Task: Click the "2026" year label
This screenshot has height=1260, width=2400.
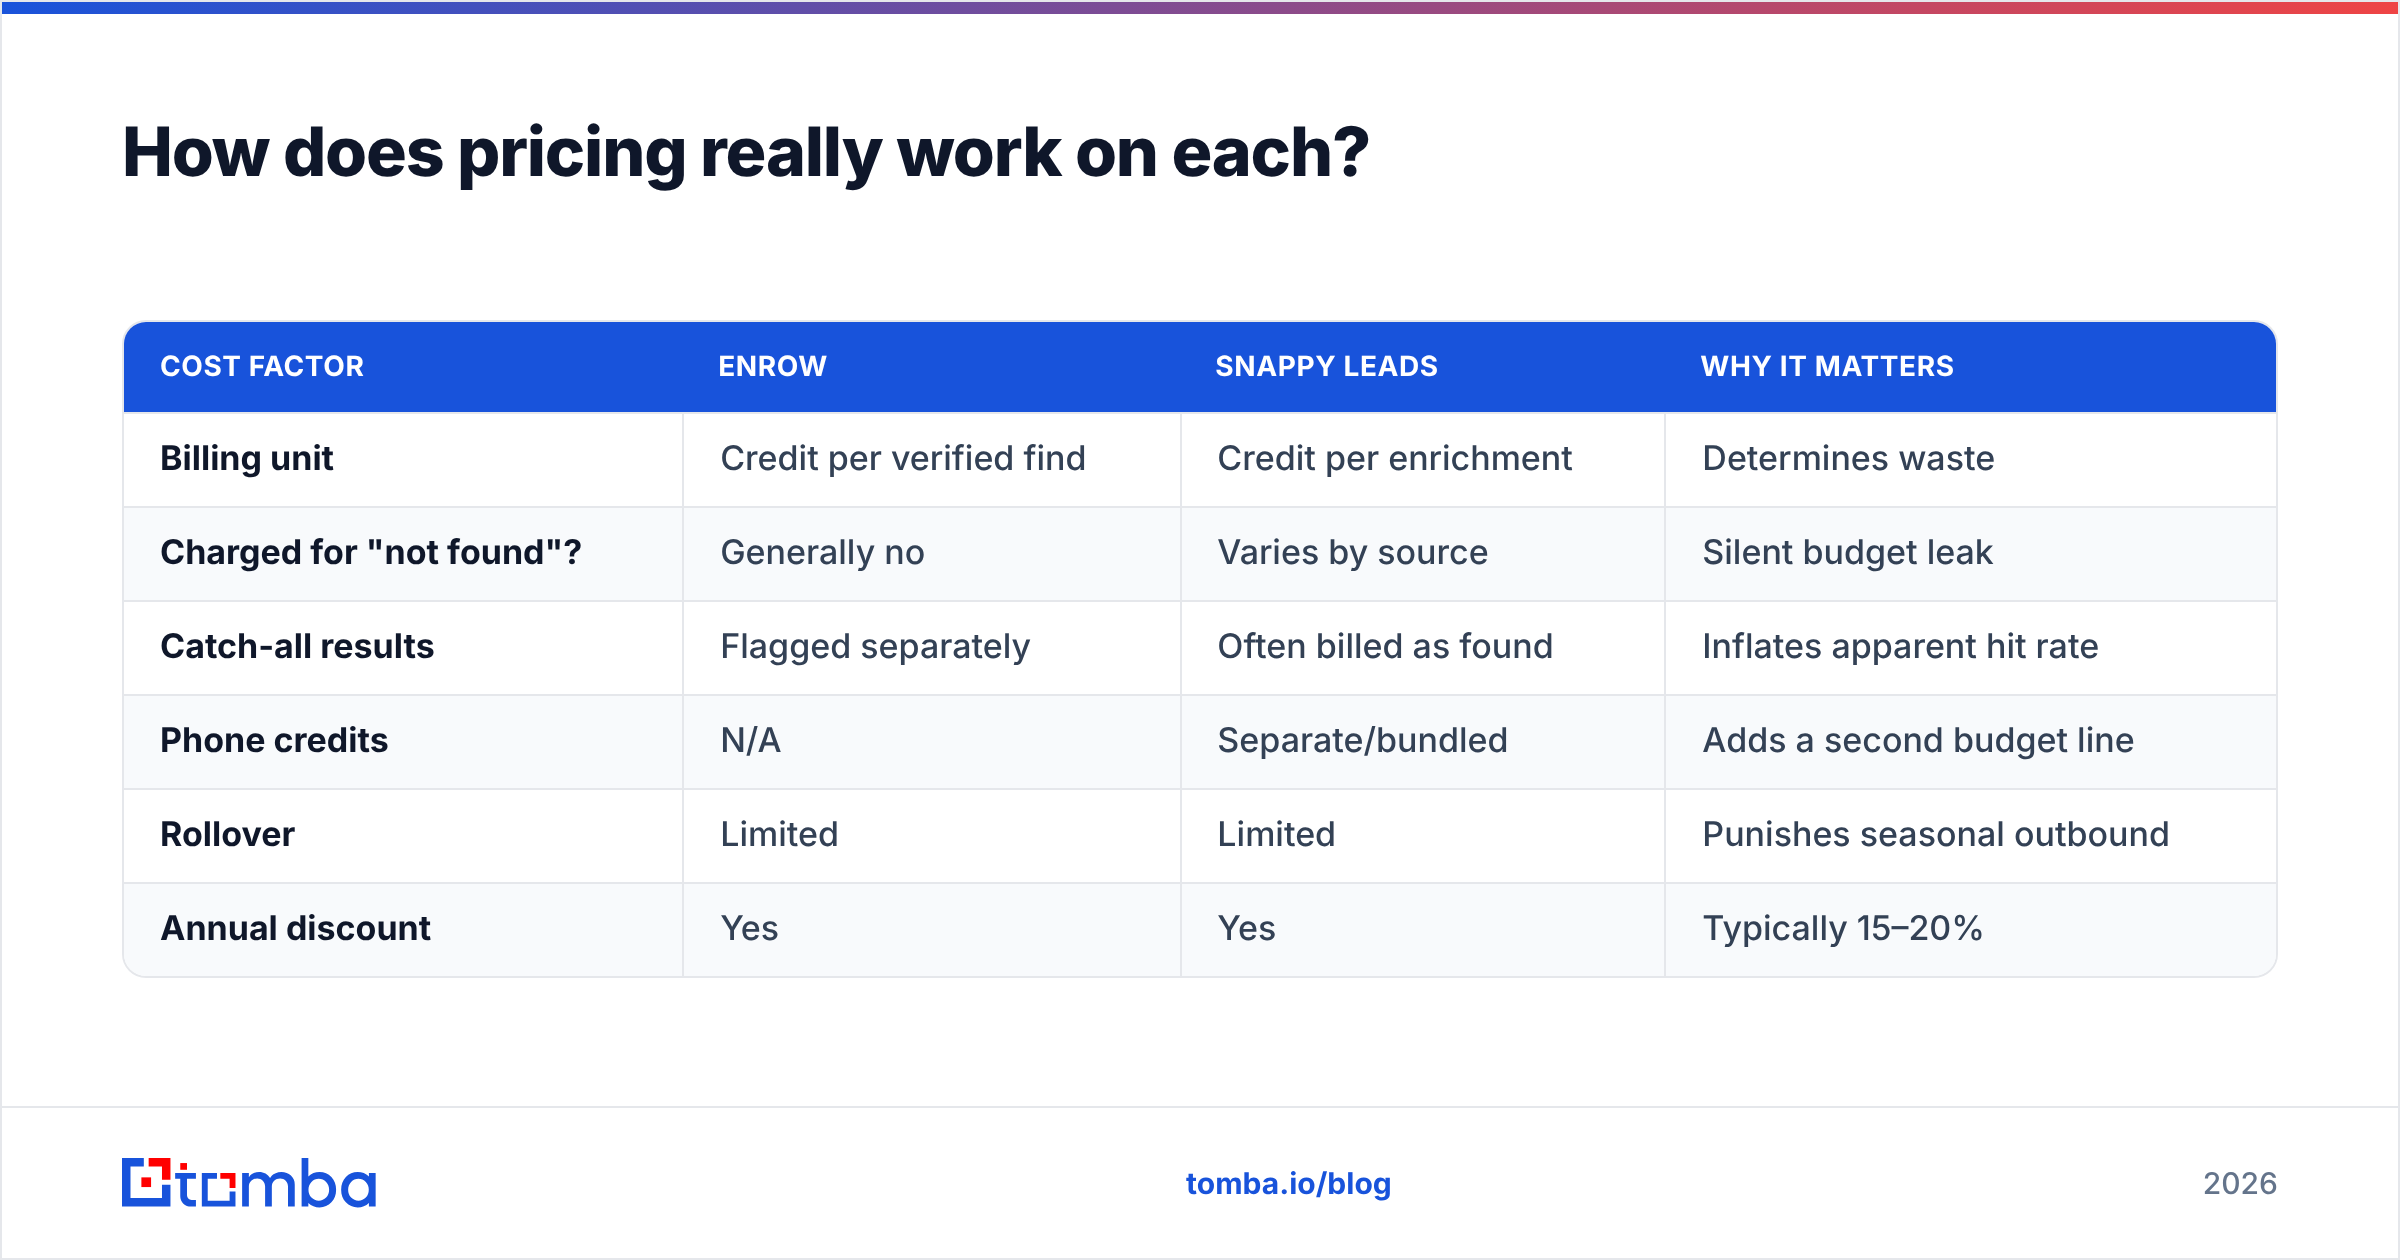Action: (x=2240, y=1184)
